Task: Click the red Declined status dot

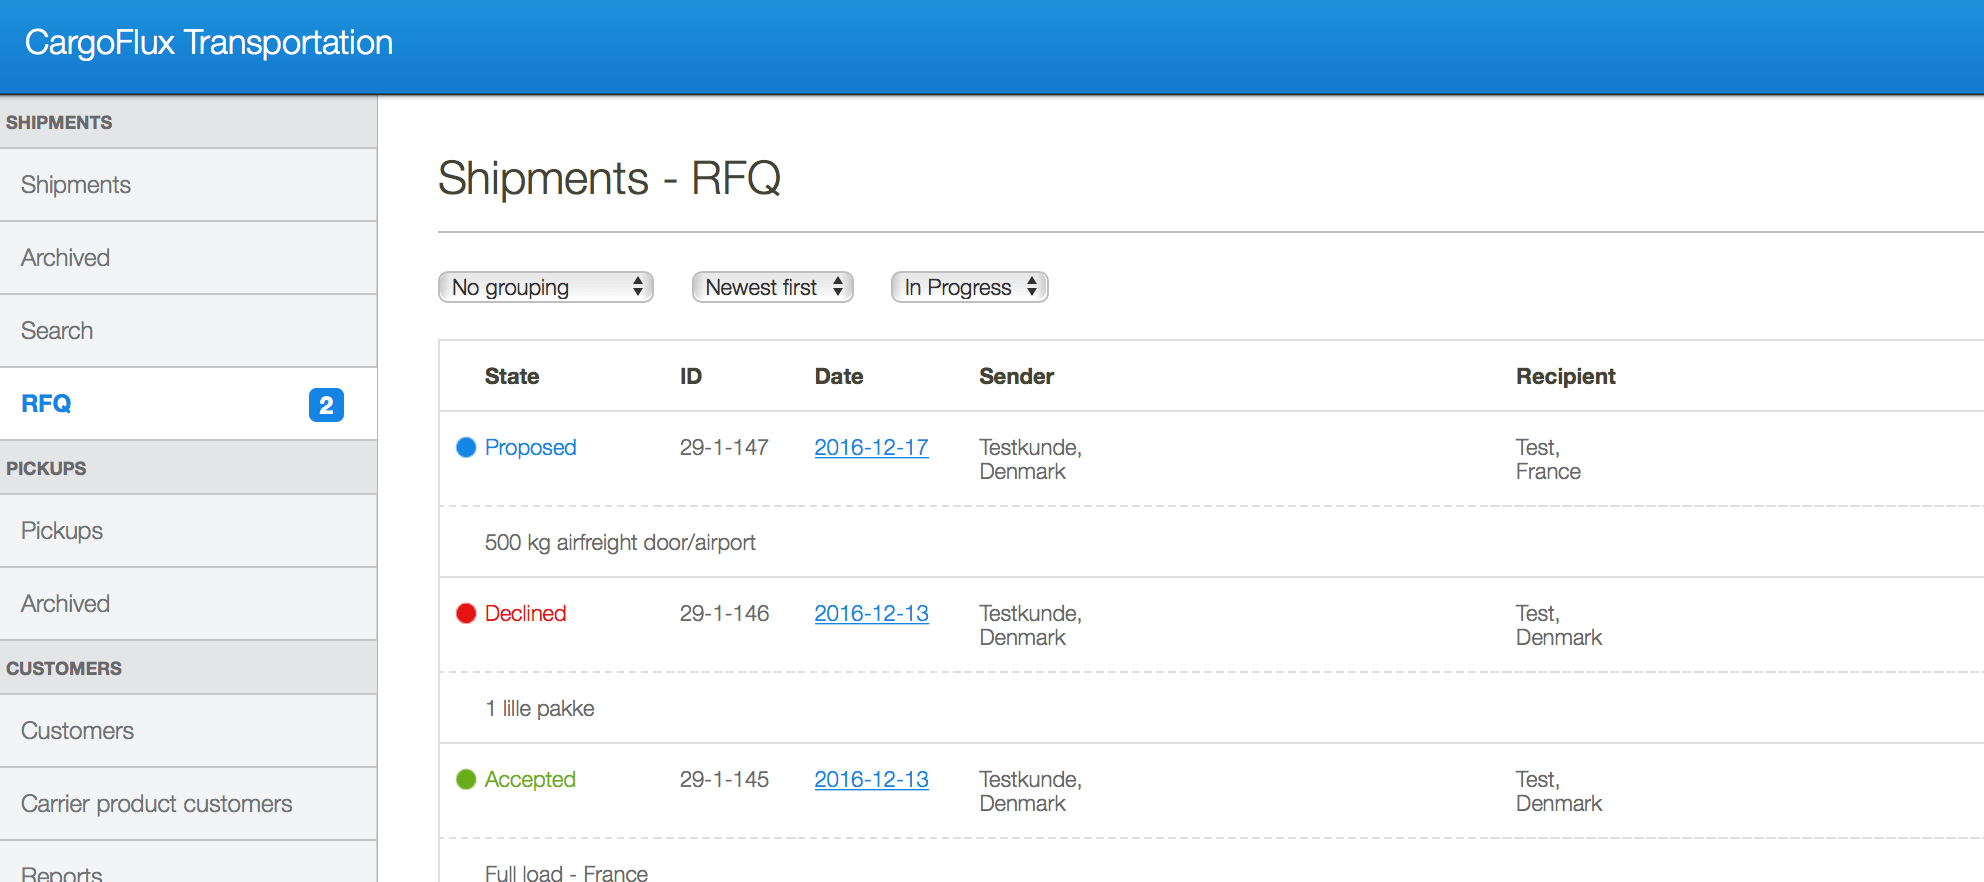Action: point(466,613)
